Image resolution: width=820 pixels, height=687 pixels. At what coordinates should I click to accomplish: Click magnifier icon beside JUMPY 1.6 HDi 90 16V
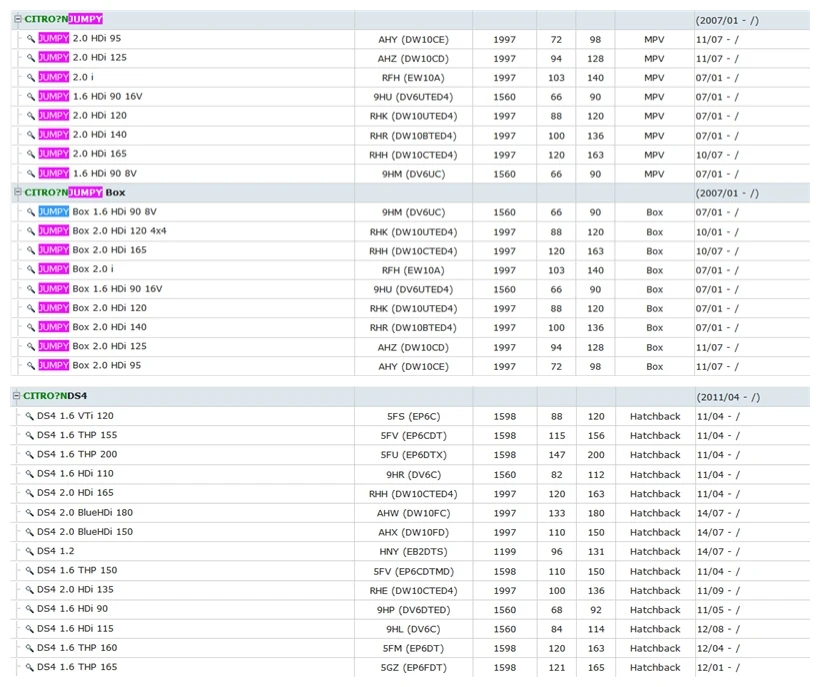[x=31, y=97]
